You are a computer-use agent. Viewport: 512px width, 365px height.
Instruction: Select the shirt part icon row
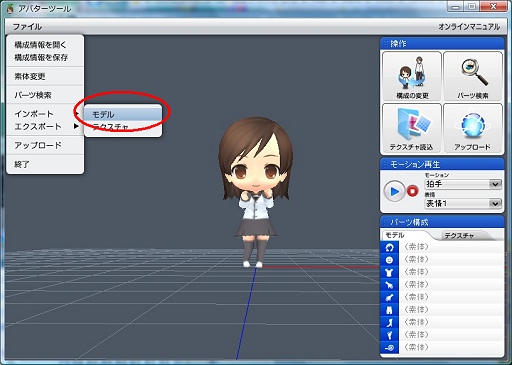(x=442, y=272)
